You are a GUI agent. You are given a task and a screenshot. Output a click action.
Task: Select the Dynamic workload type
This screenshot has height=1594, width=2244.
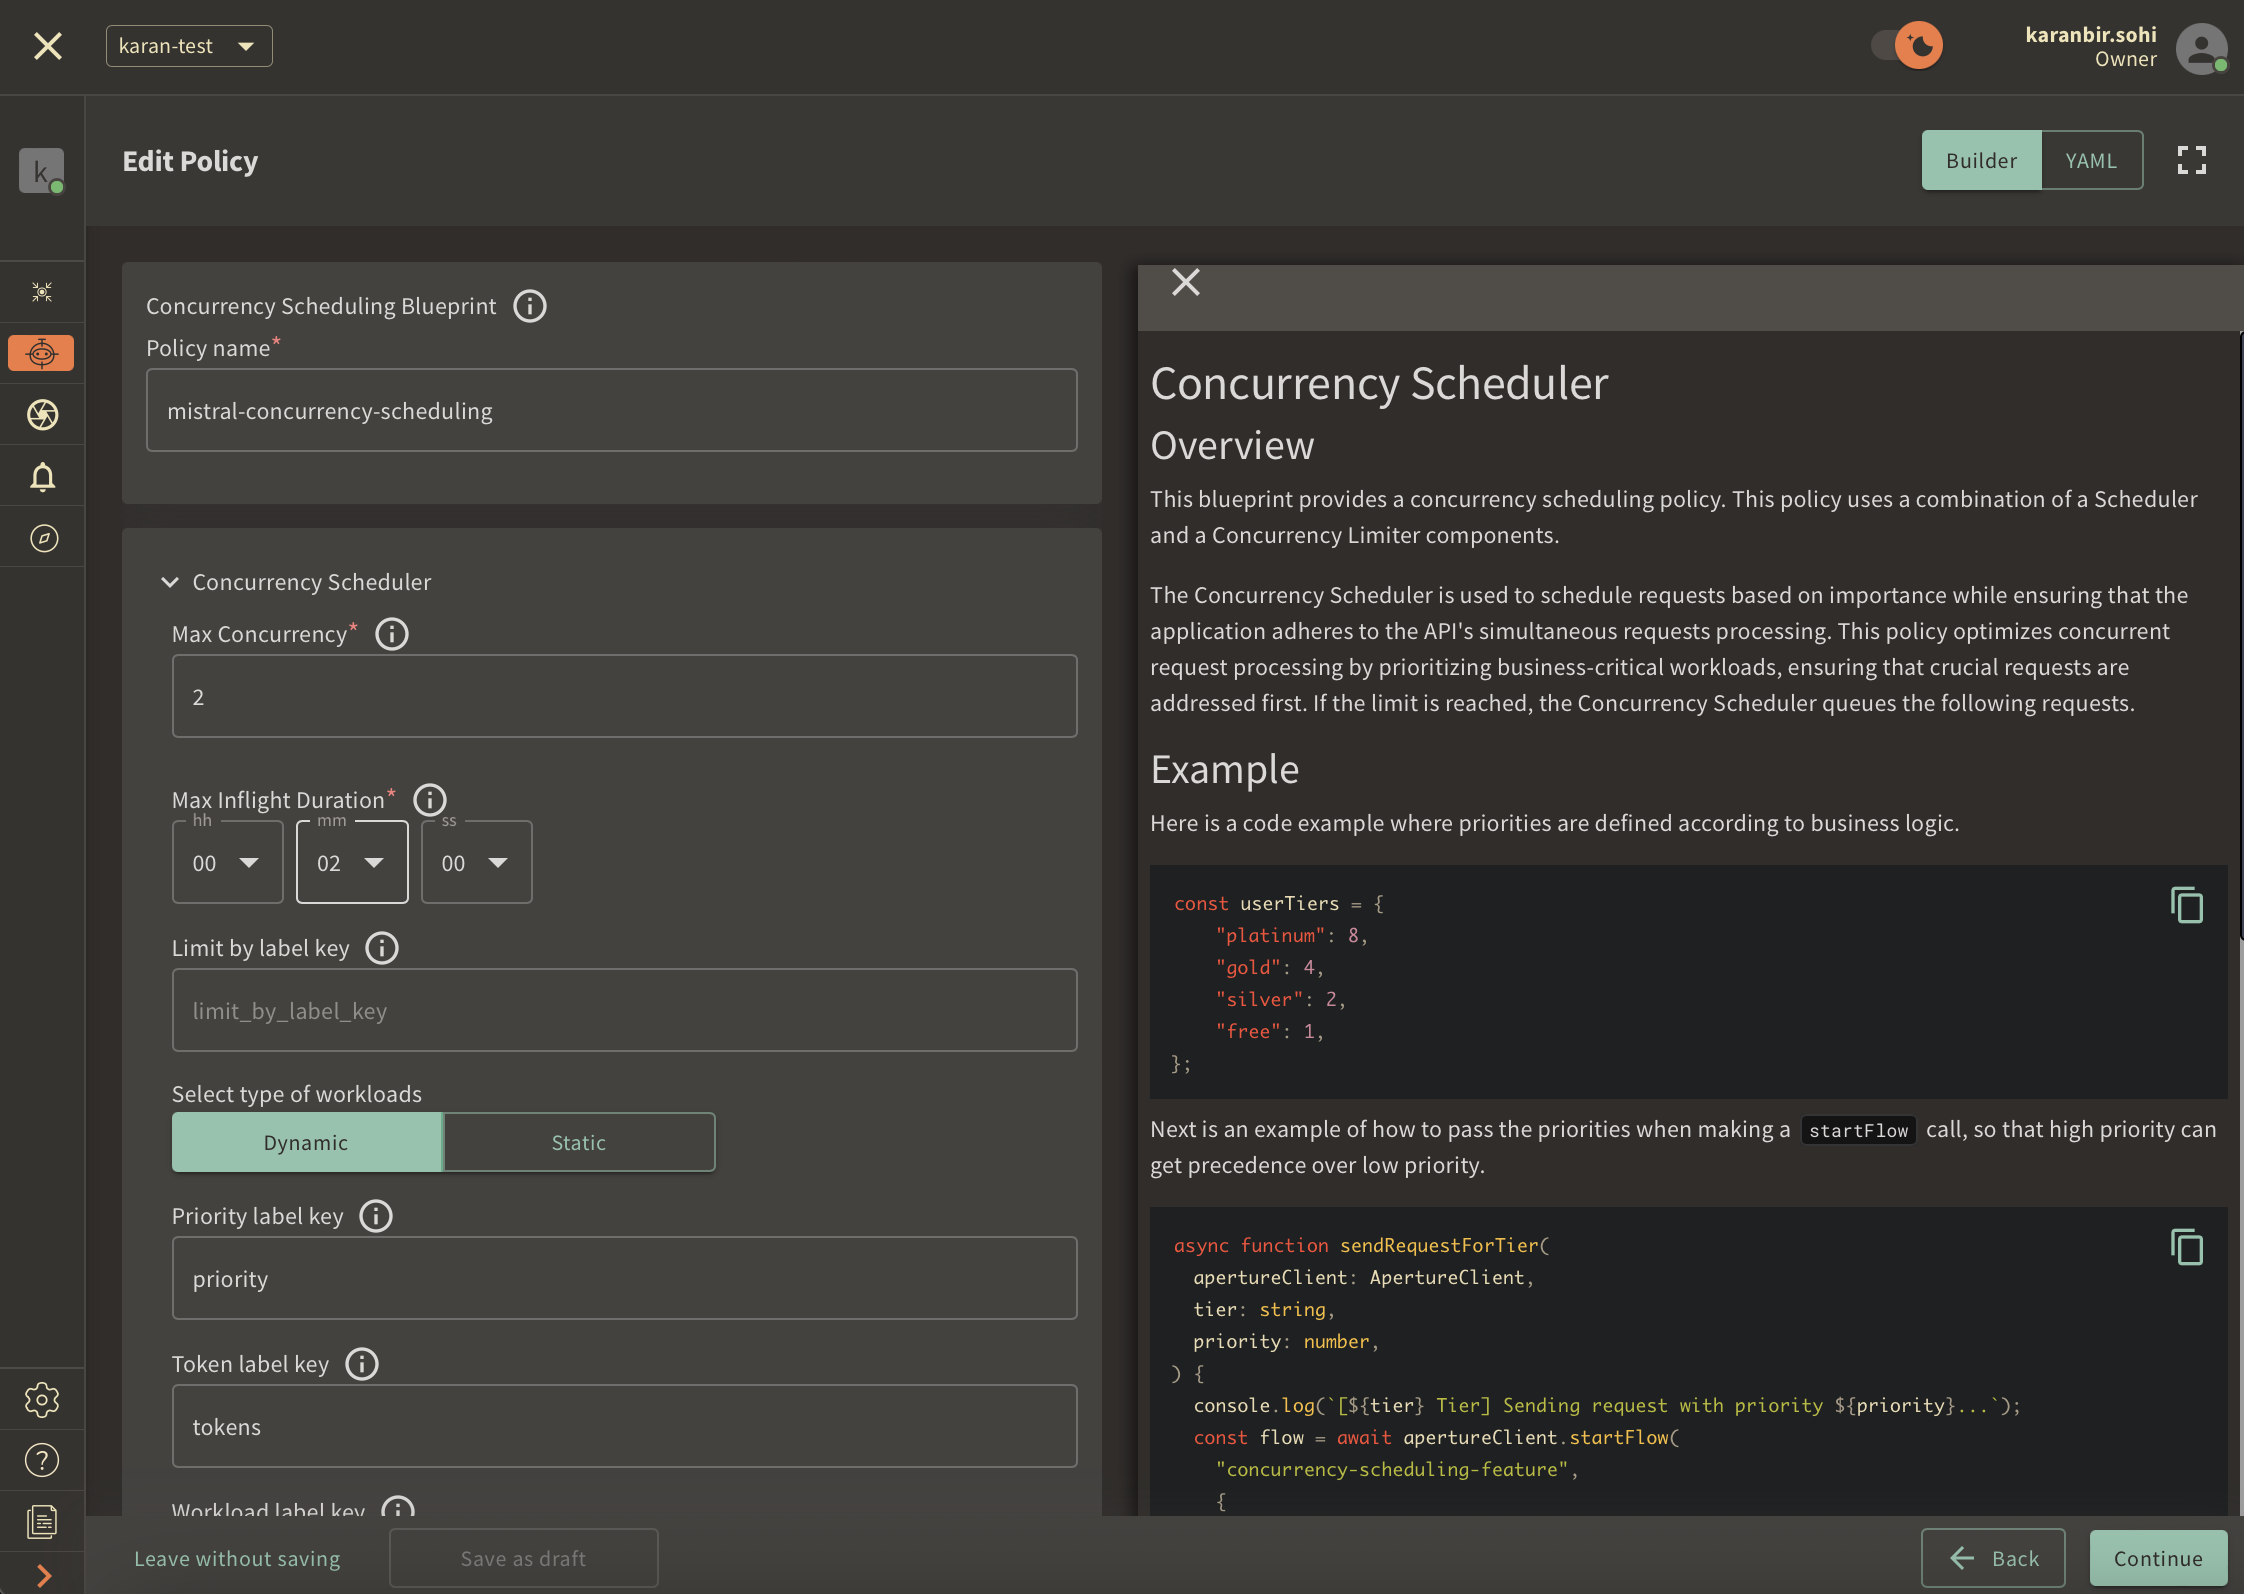point(307,1142)
